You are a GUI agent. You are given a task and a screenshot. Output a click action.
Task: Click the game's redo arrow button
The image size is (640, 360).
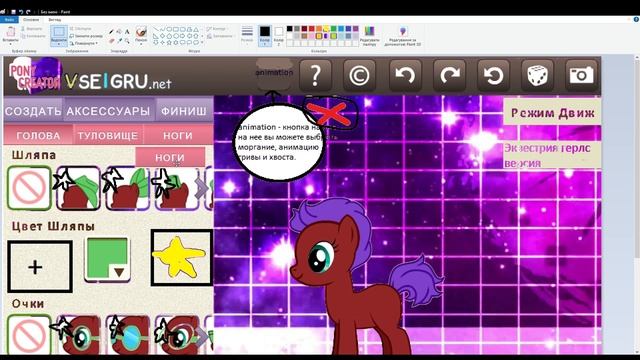pos(449,75)
